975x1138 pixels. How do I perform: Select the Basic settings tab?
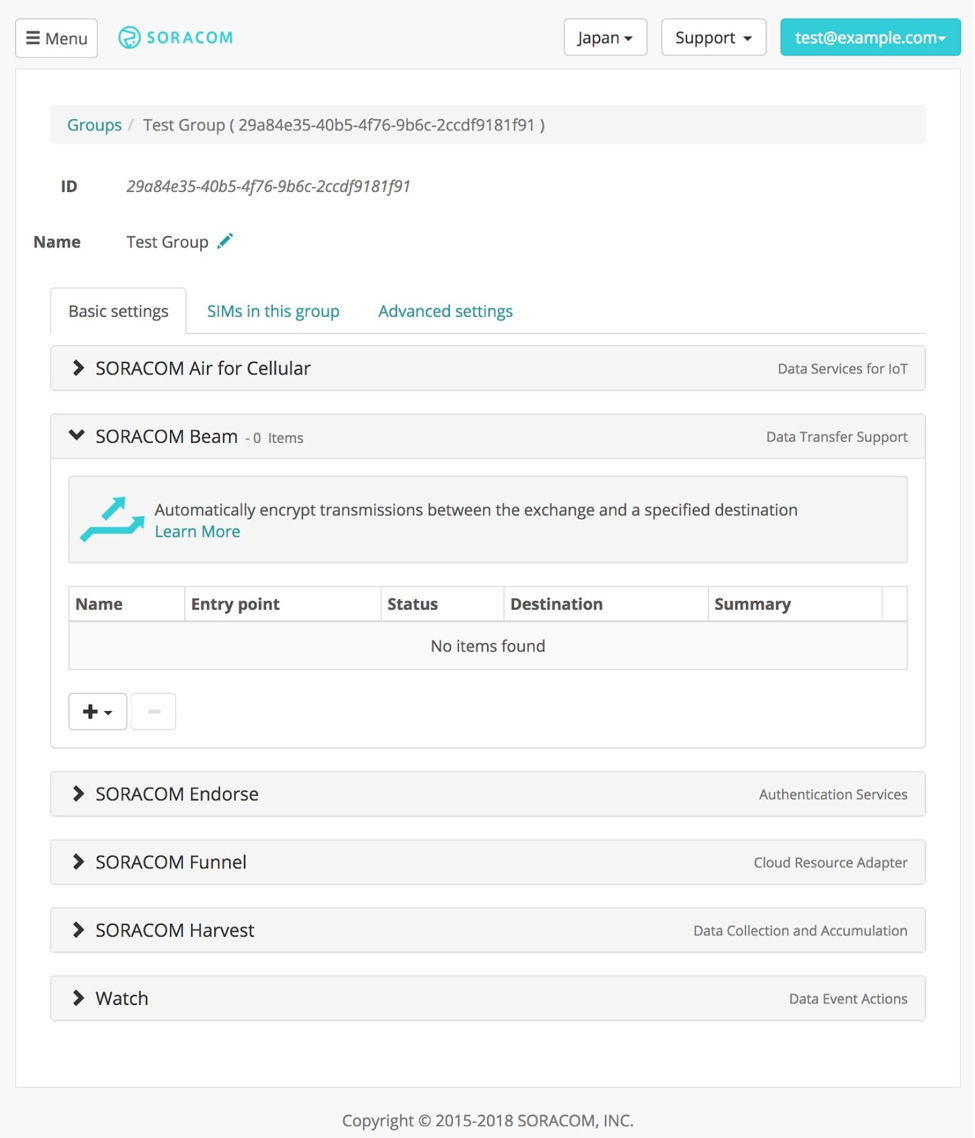click(118, 311)
